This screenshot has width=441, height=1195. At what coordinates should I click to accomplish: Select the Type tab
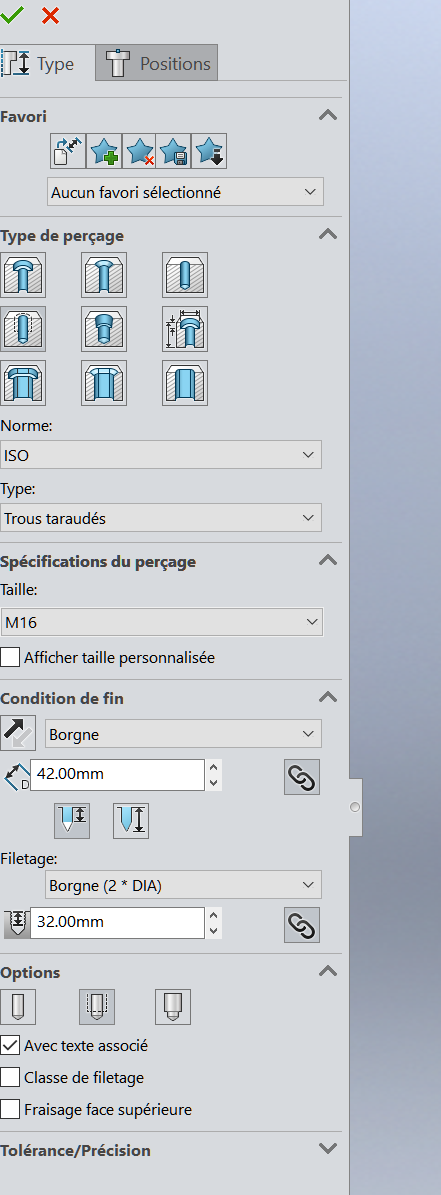click(x=47, y=64)
